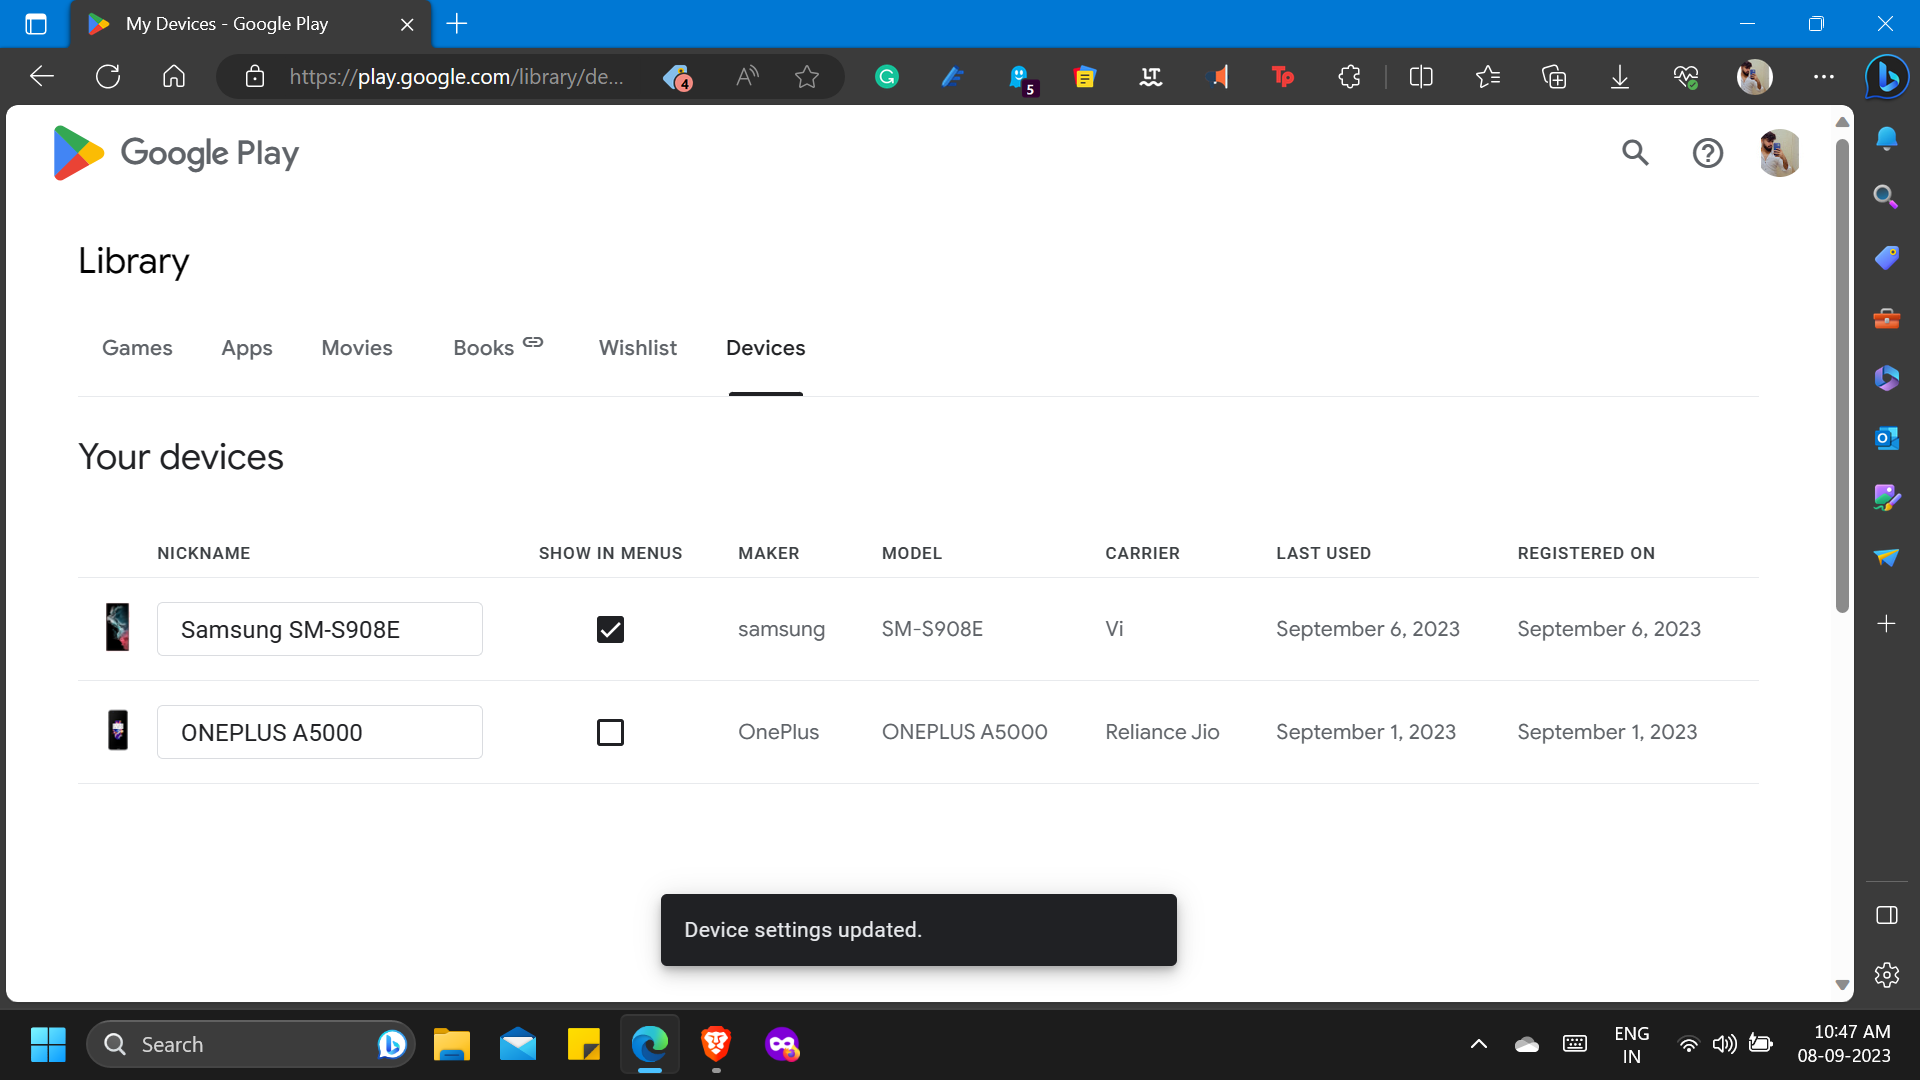This screenshot has height=1080, width=1920.
Task: Check Show in menus for OnePlus
Action: pyautogui.click(x=610, y=732)
